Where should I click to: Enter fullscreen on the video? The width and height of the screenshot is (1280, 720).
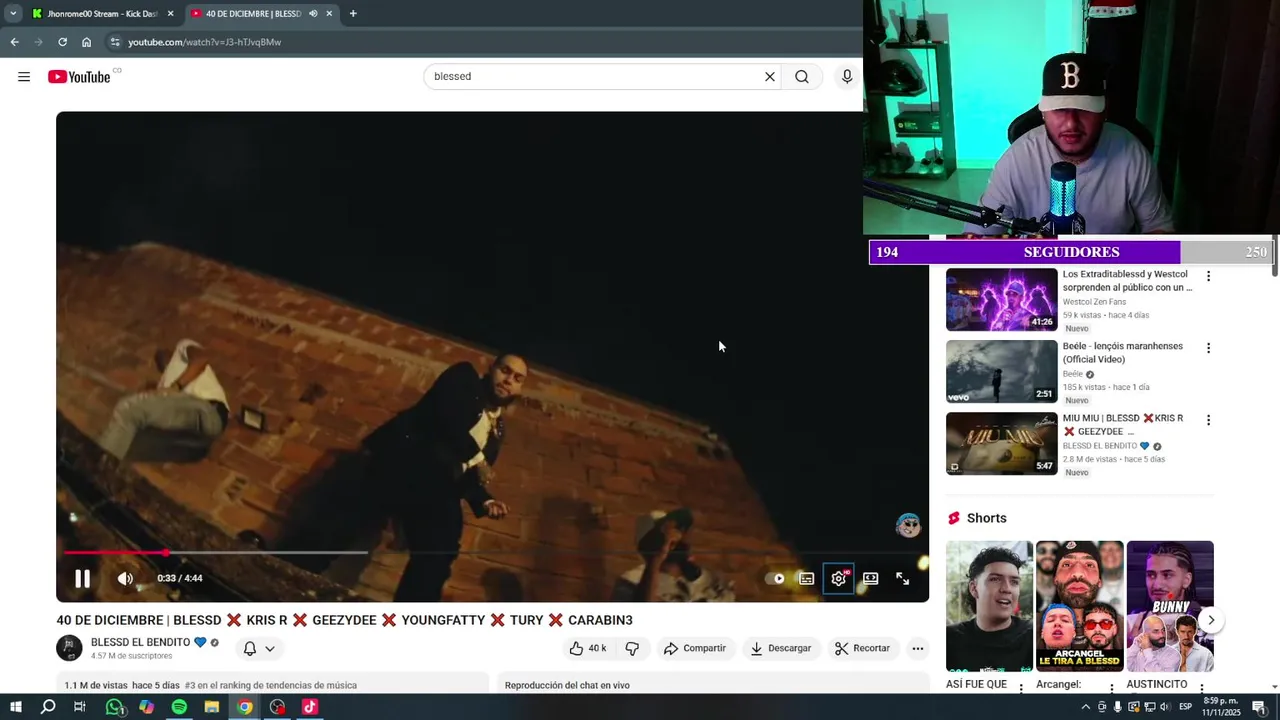pyautogui.click(x=902, y=578)
